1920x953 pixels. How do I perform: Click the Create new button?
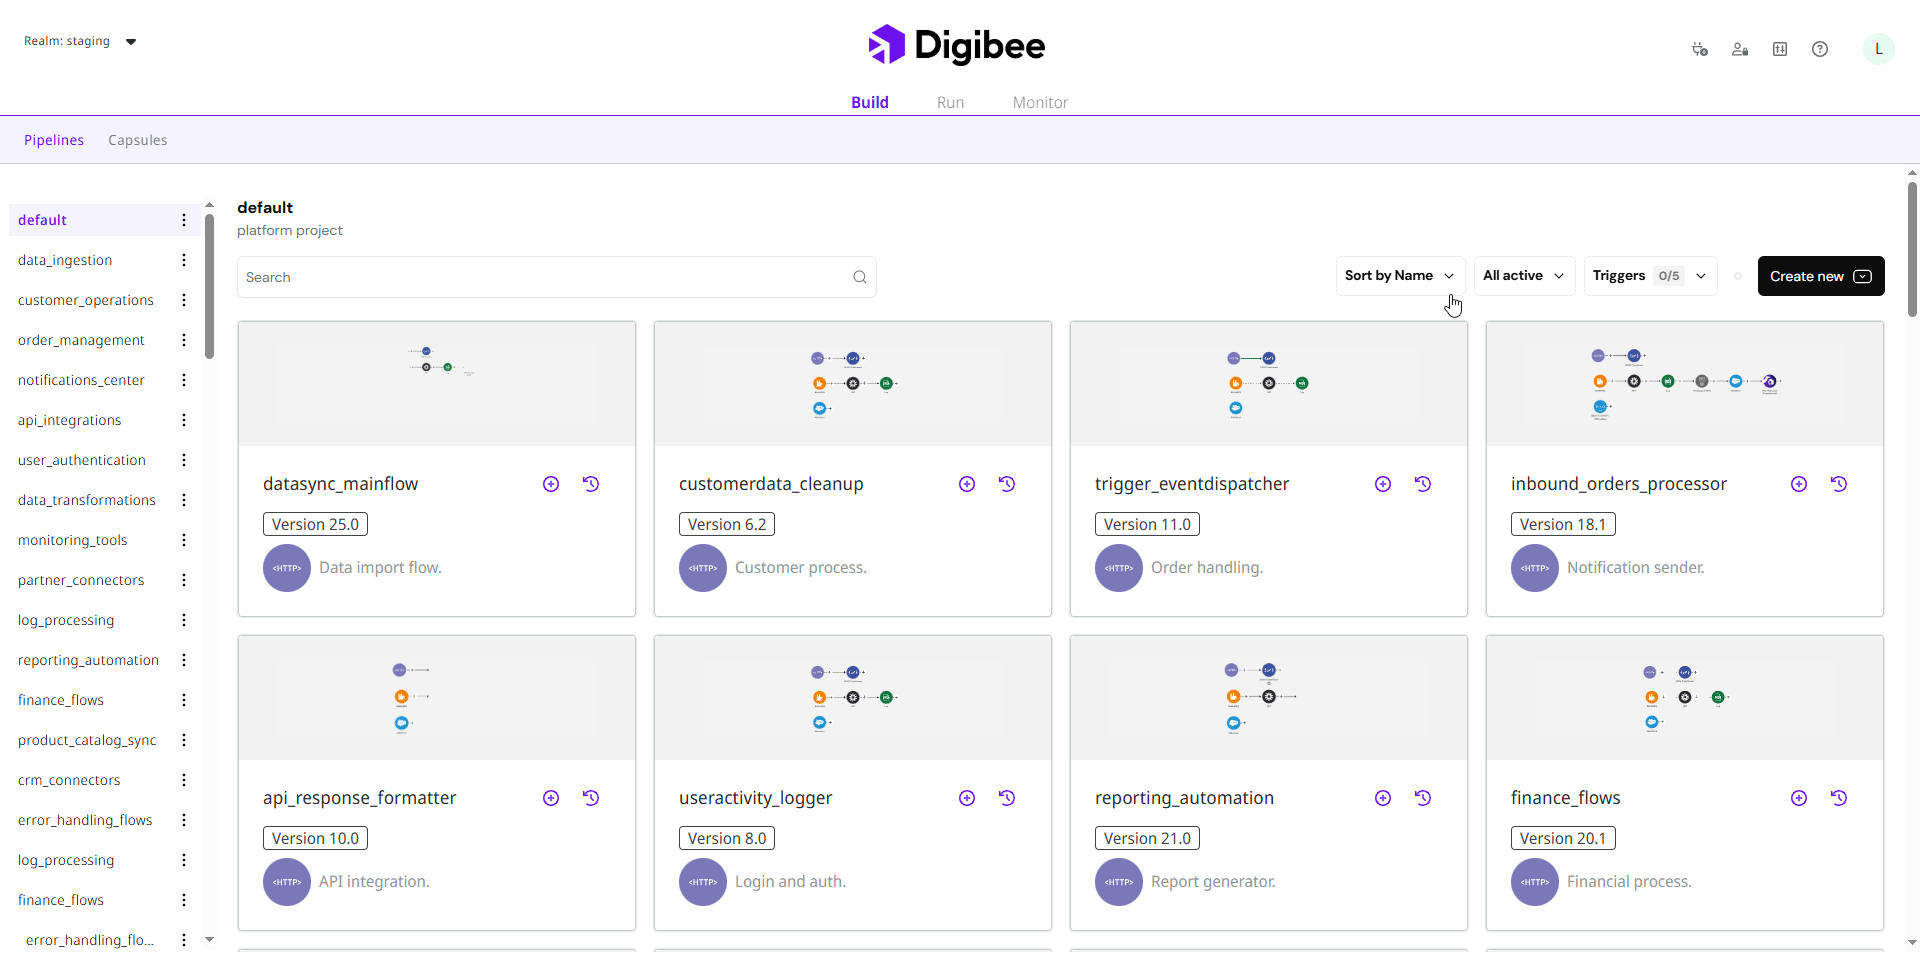tap(1820, 276)
